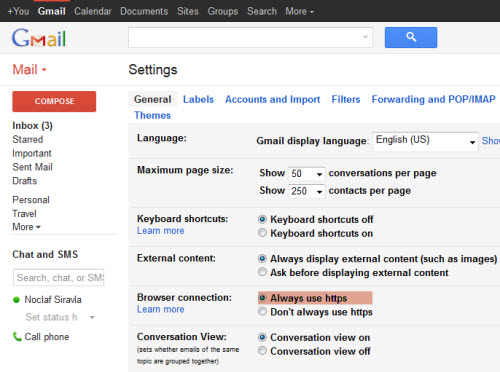This screenshot has height=372, width=500.
Task: Open Forwarding and POP/IMAP tab
Action: (433, 99)
